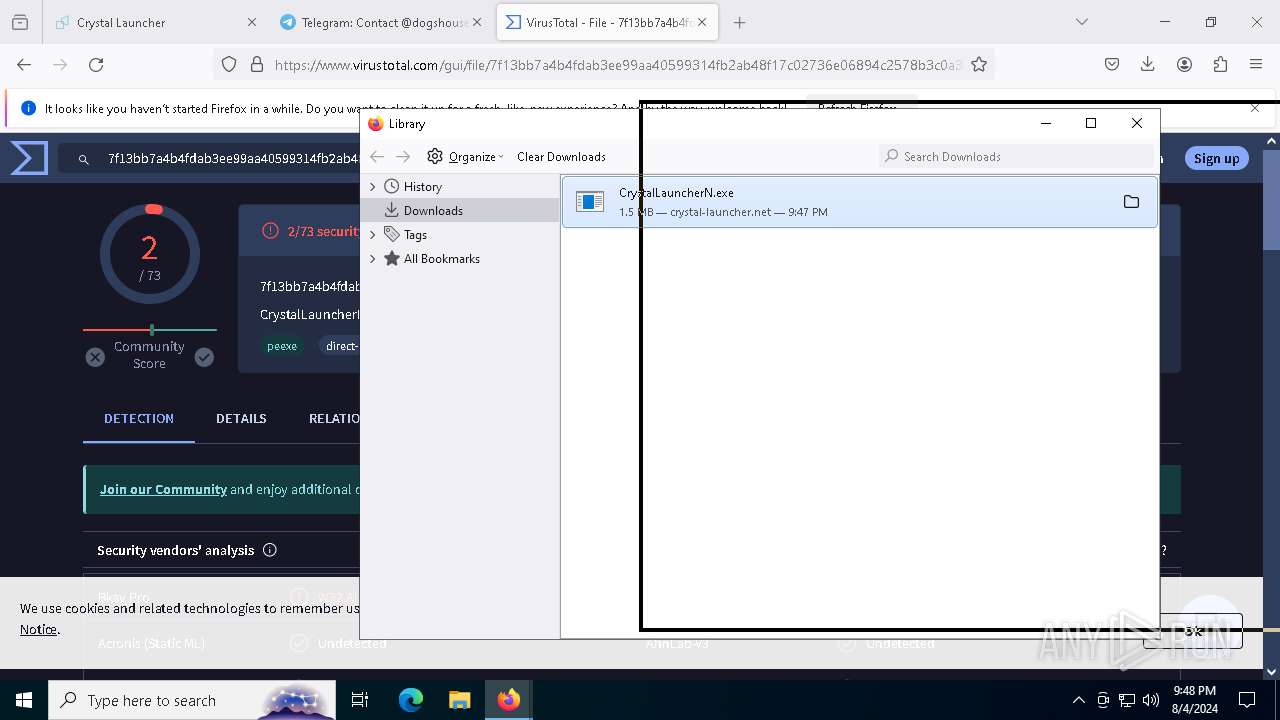This screenshot has height=720, width=1280.
Task: Click the VirusTotal search magnifier icon
Action: (84, 158)
